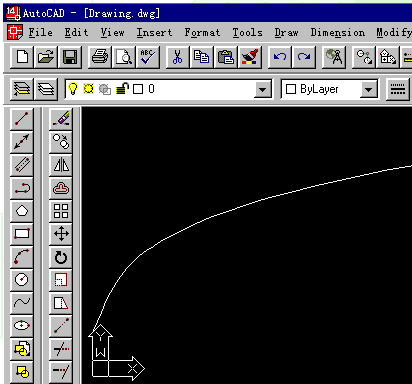Image resolution: width=412 pixels, height=384 pixels.
Task: Open the Linetype button right of ByLayer
Action: pos(398,89)
